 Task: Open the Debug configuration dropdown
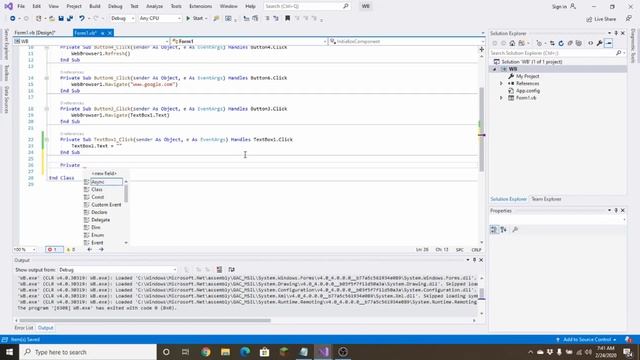122,18
